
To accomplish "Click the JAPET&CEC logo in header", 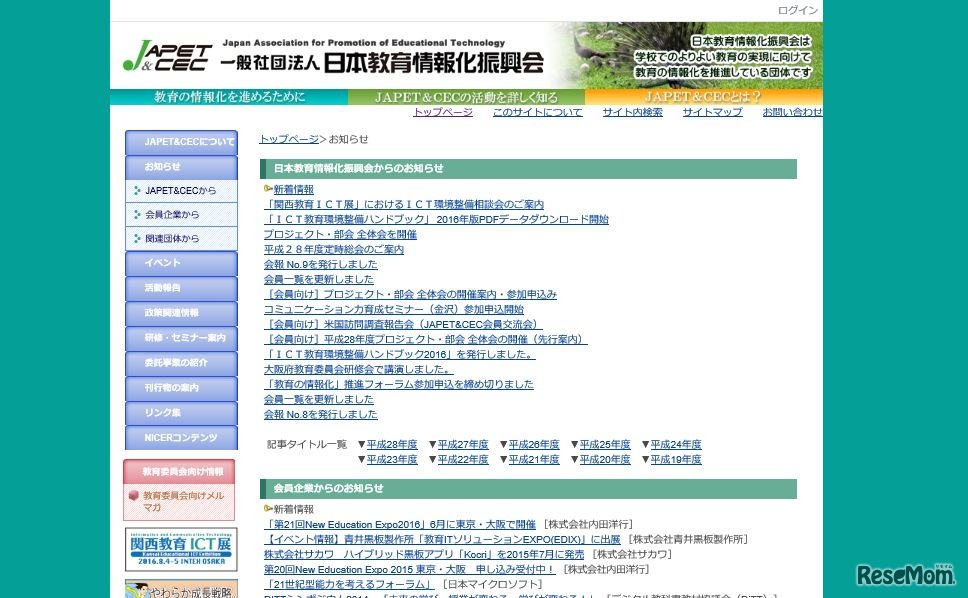I will (167, 57).
